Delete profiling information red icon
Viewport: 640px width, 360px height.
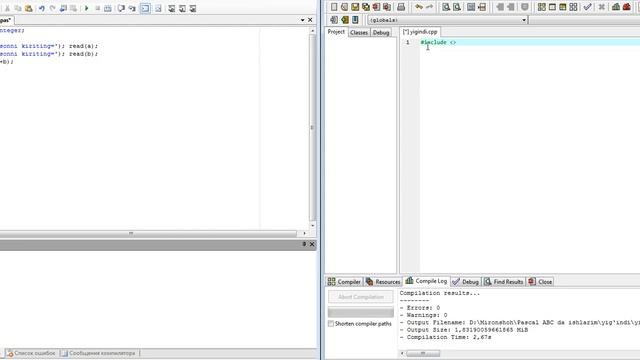[627, 7]
